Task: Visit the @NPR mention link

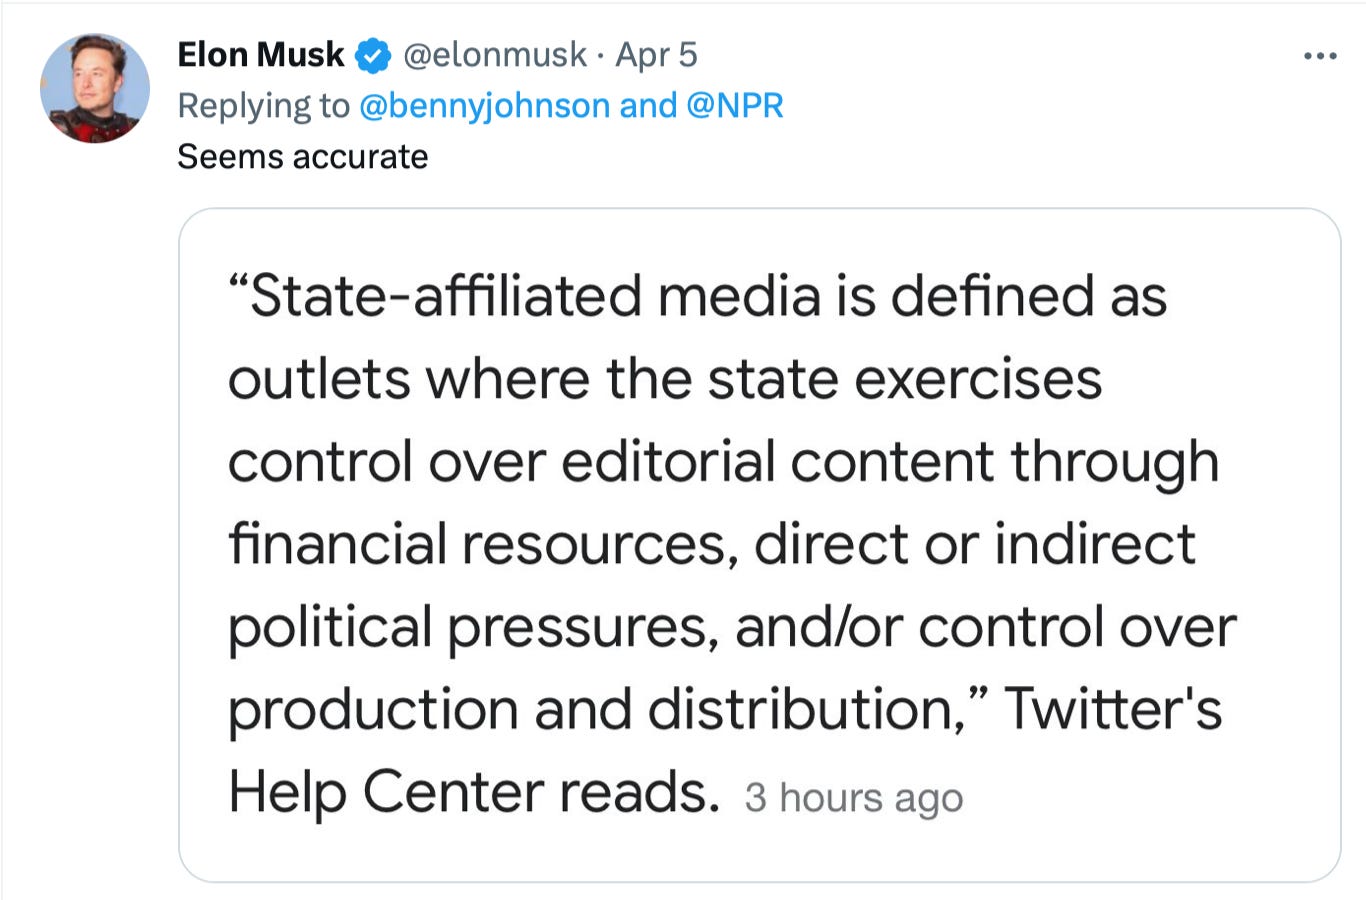Action: coord(735,106)
